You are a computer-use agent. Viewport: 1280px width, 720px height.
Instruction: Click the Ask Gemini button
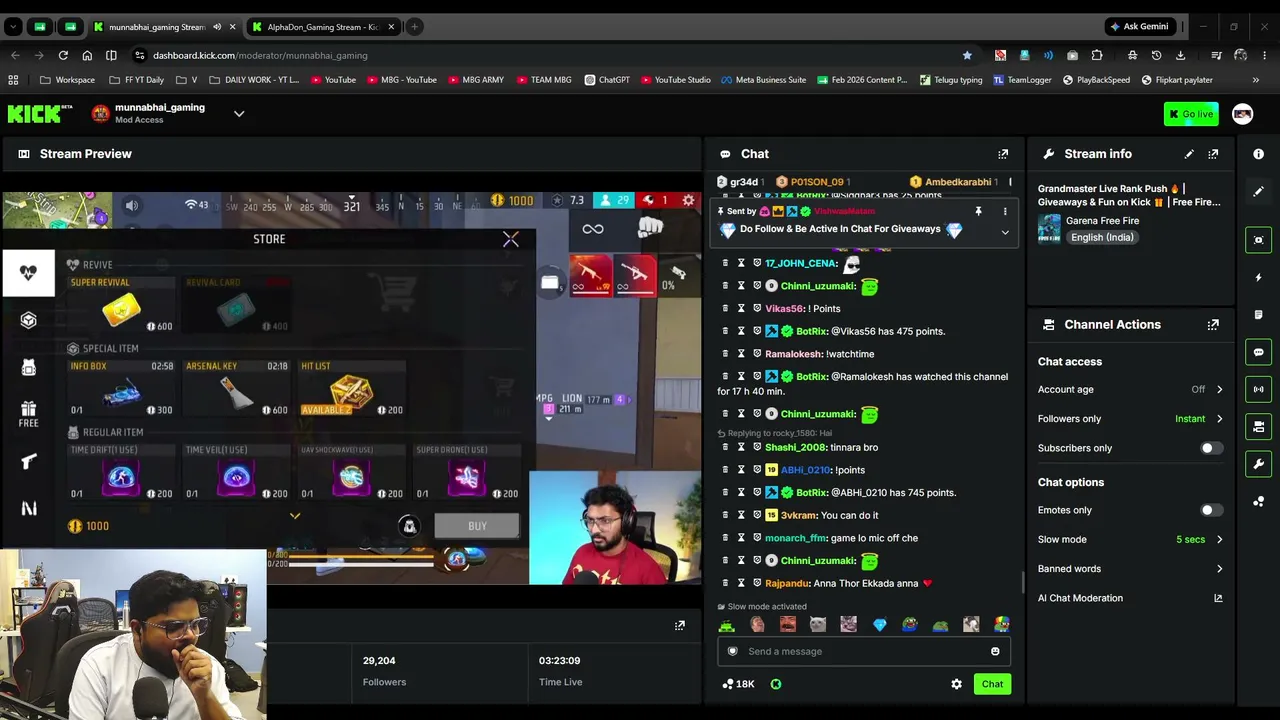[x=1139, y=27]
